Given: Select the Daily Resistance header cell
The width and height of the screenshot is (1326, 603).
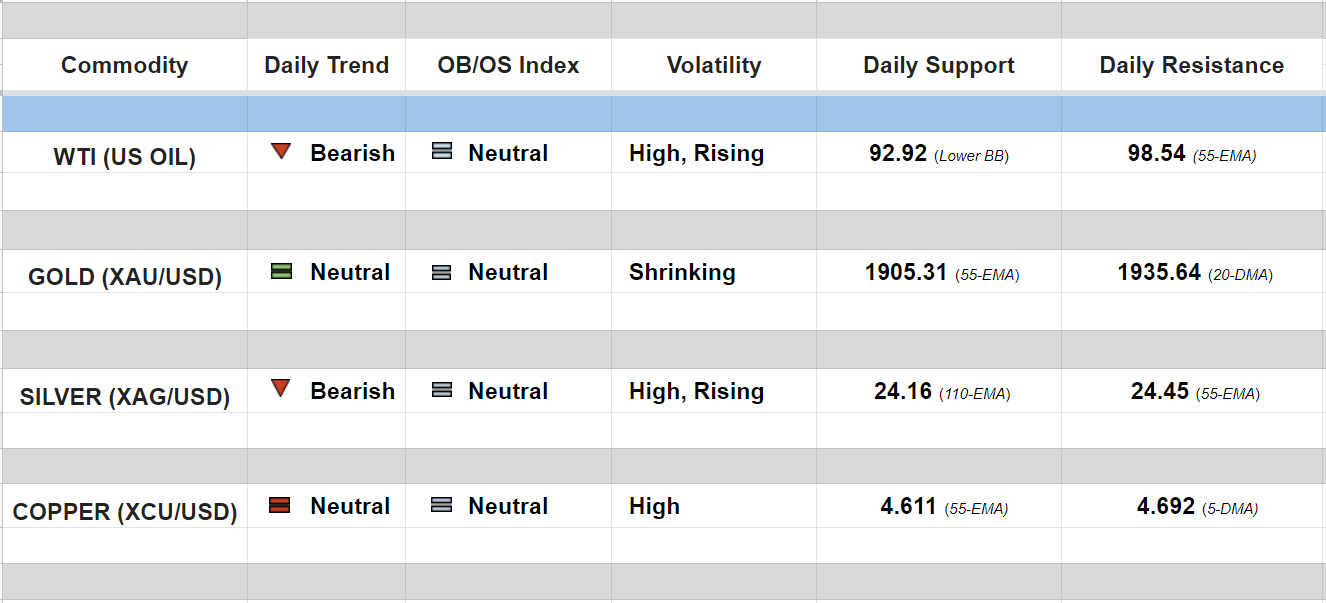Looking at the screenshot, I should [x=1192, y=65].
